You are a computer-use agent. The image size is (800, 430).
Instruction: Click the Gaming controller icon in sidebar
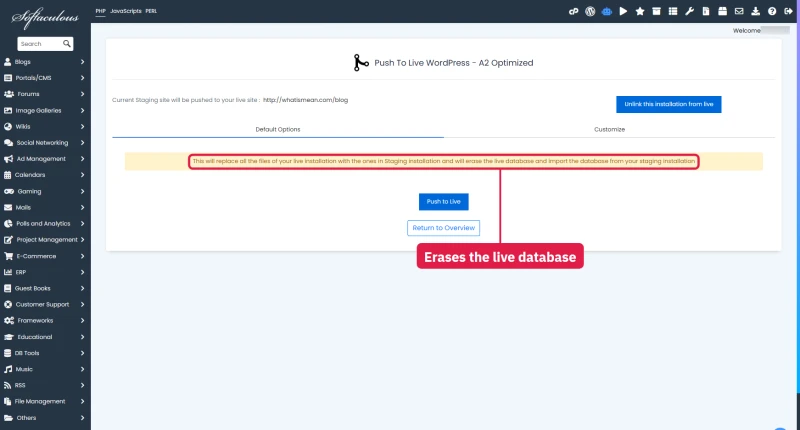tap(9, 191)
